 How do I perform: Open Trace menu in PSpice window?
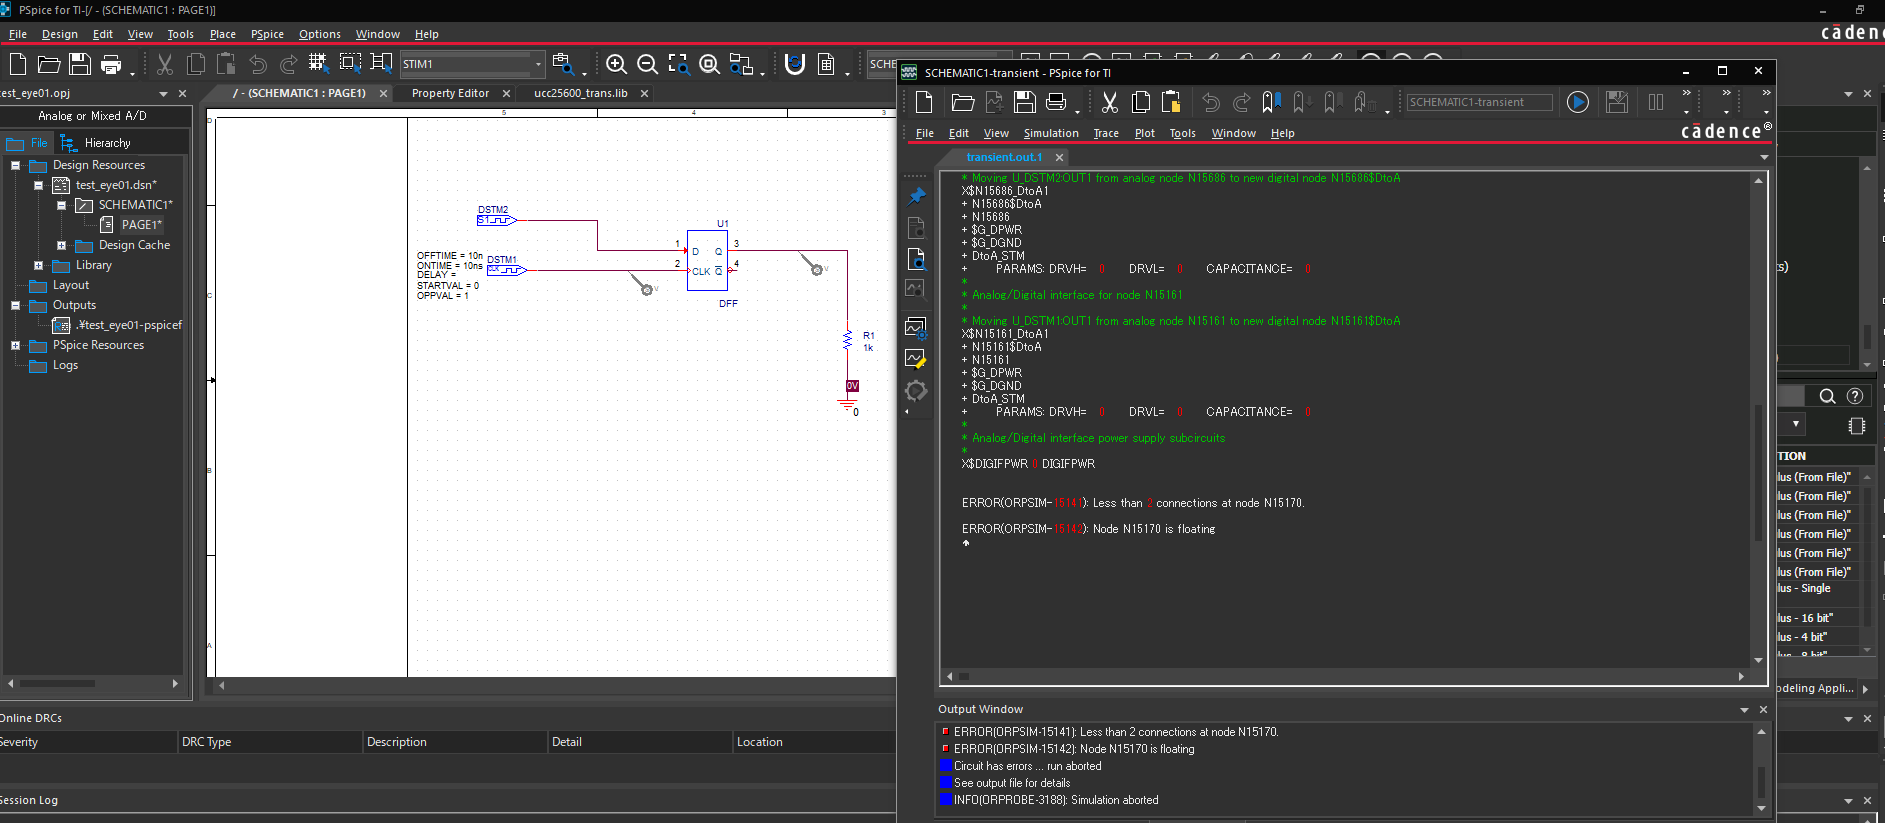(x=1106, y=133)
